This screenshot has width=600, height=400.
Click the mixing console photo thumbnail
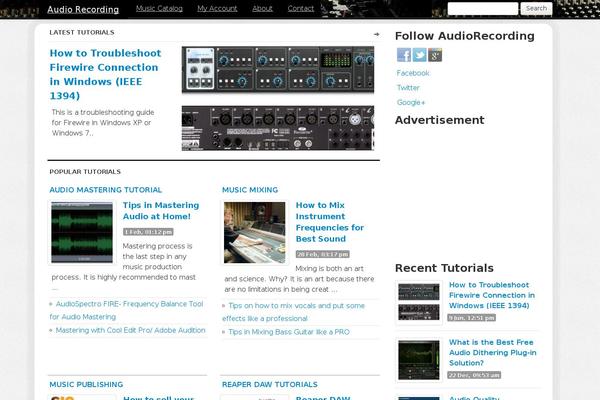(x=254, y=232)
